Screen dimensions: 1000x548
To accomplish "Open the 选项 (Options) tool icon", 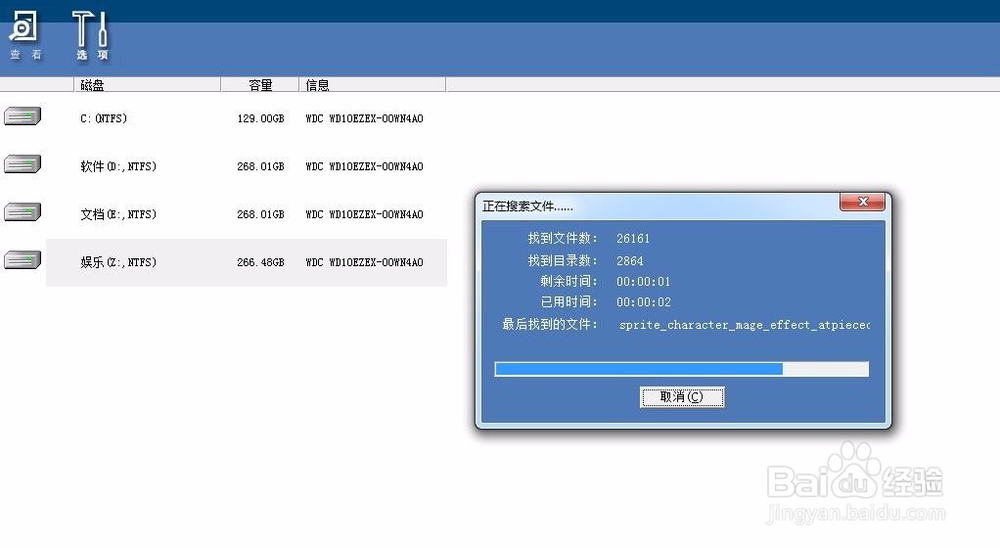I will point(91,36).
